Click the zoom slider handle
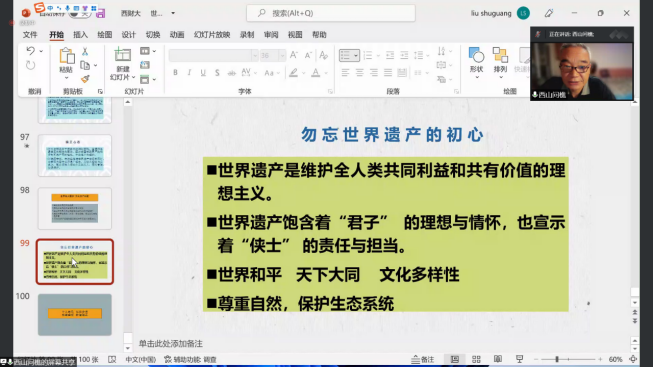 coord(557,359)
